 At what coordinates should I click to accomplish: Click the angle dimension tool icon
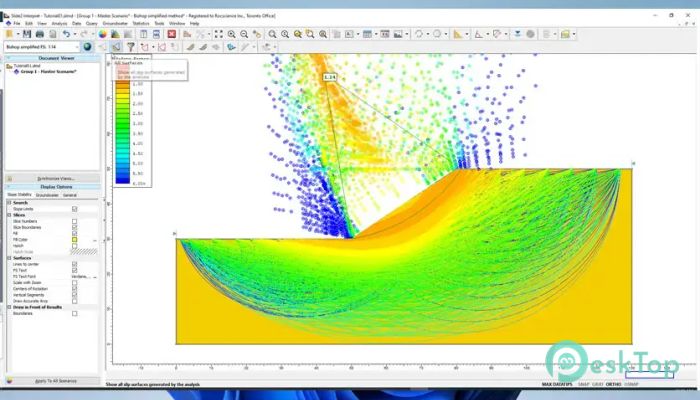pyautogui.click(x=478, y=34)
